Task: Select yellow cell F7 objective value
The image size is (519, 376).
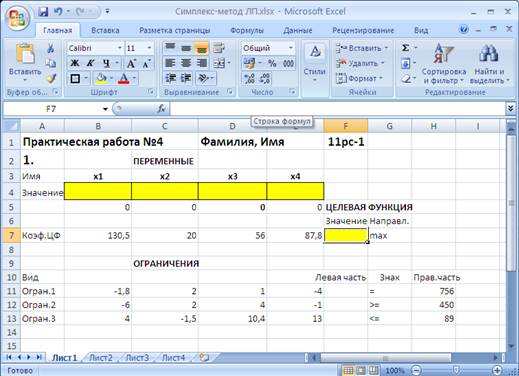Action: (x=346, y=235)
